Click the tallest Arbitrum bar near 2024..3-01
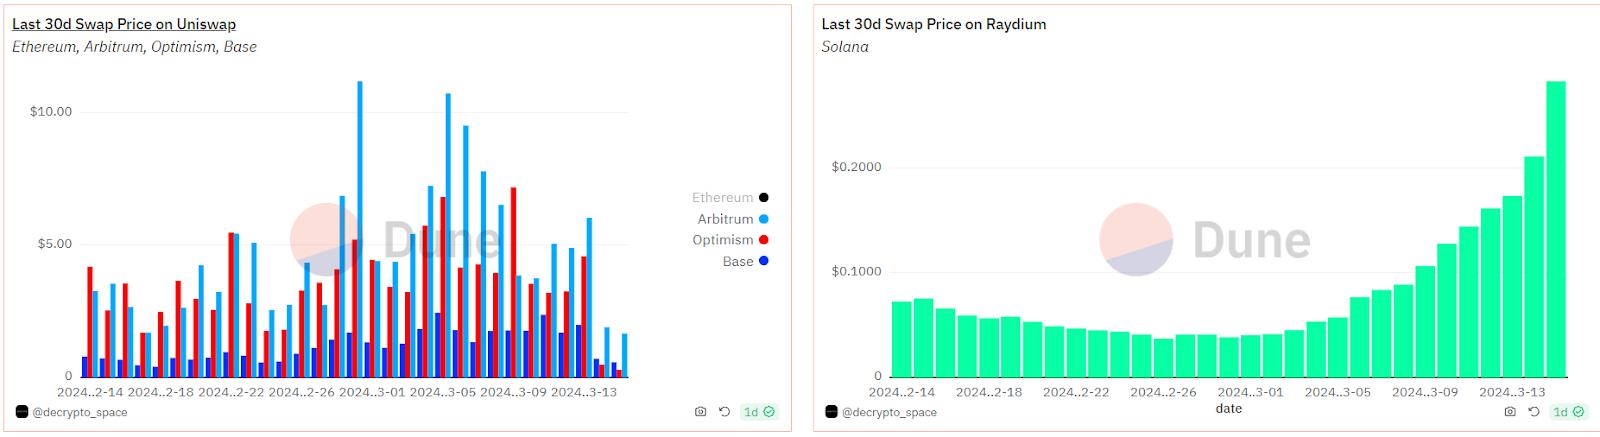The image size is (1600, 437). [x=360, y=229]
